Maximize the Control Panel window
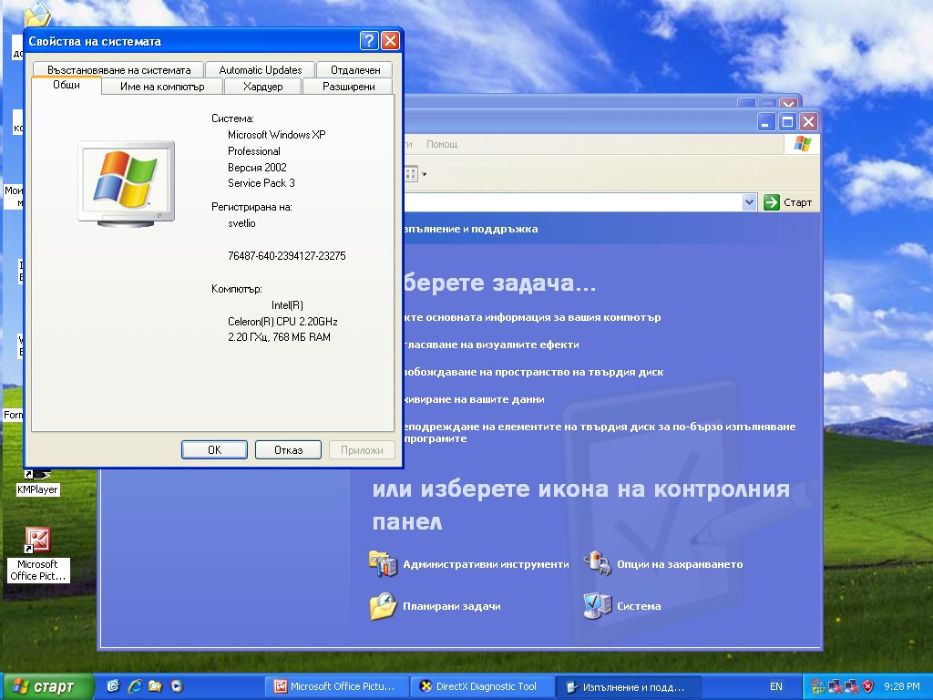933x700 pixels. tap(787, 122)
